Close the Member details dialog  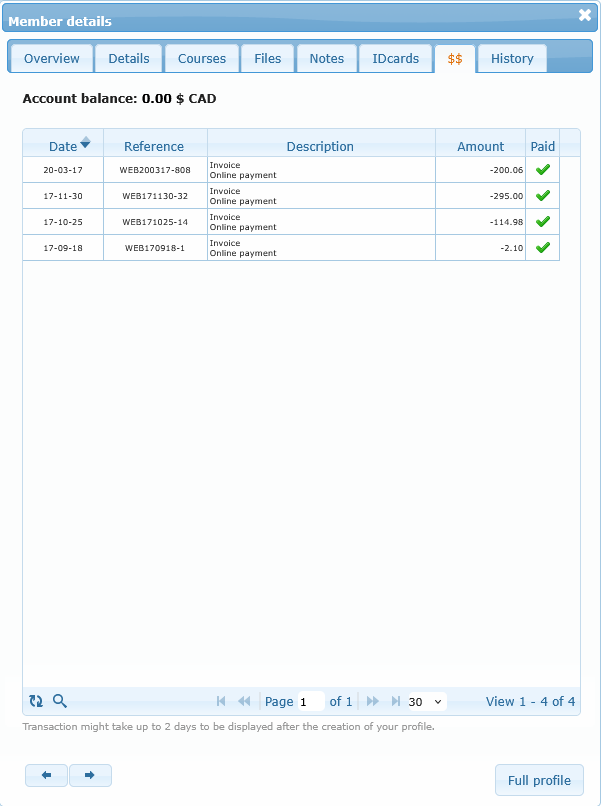coord(585,15)
